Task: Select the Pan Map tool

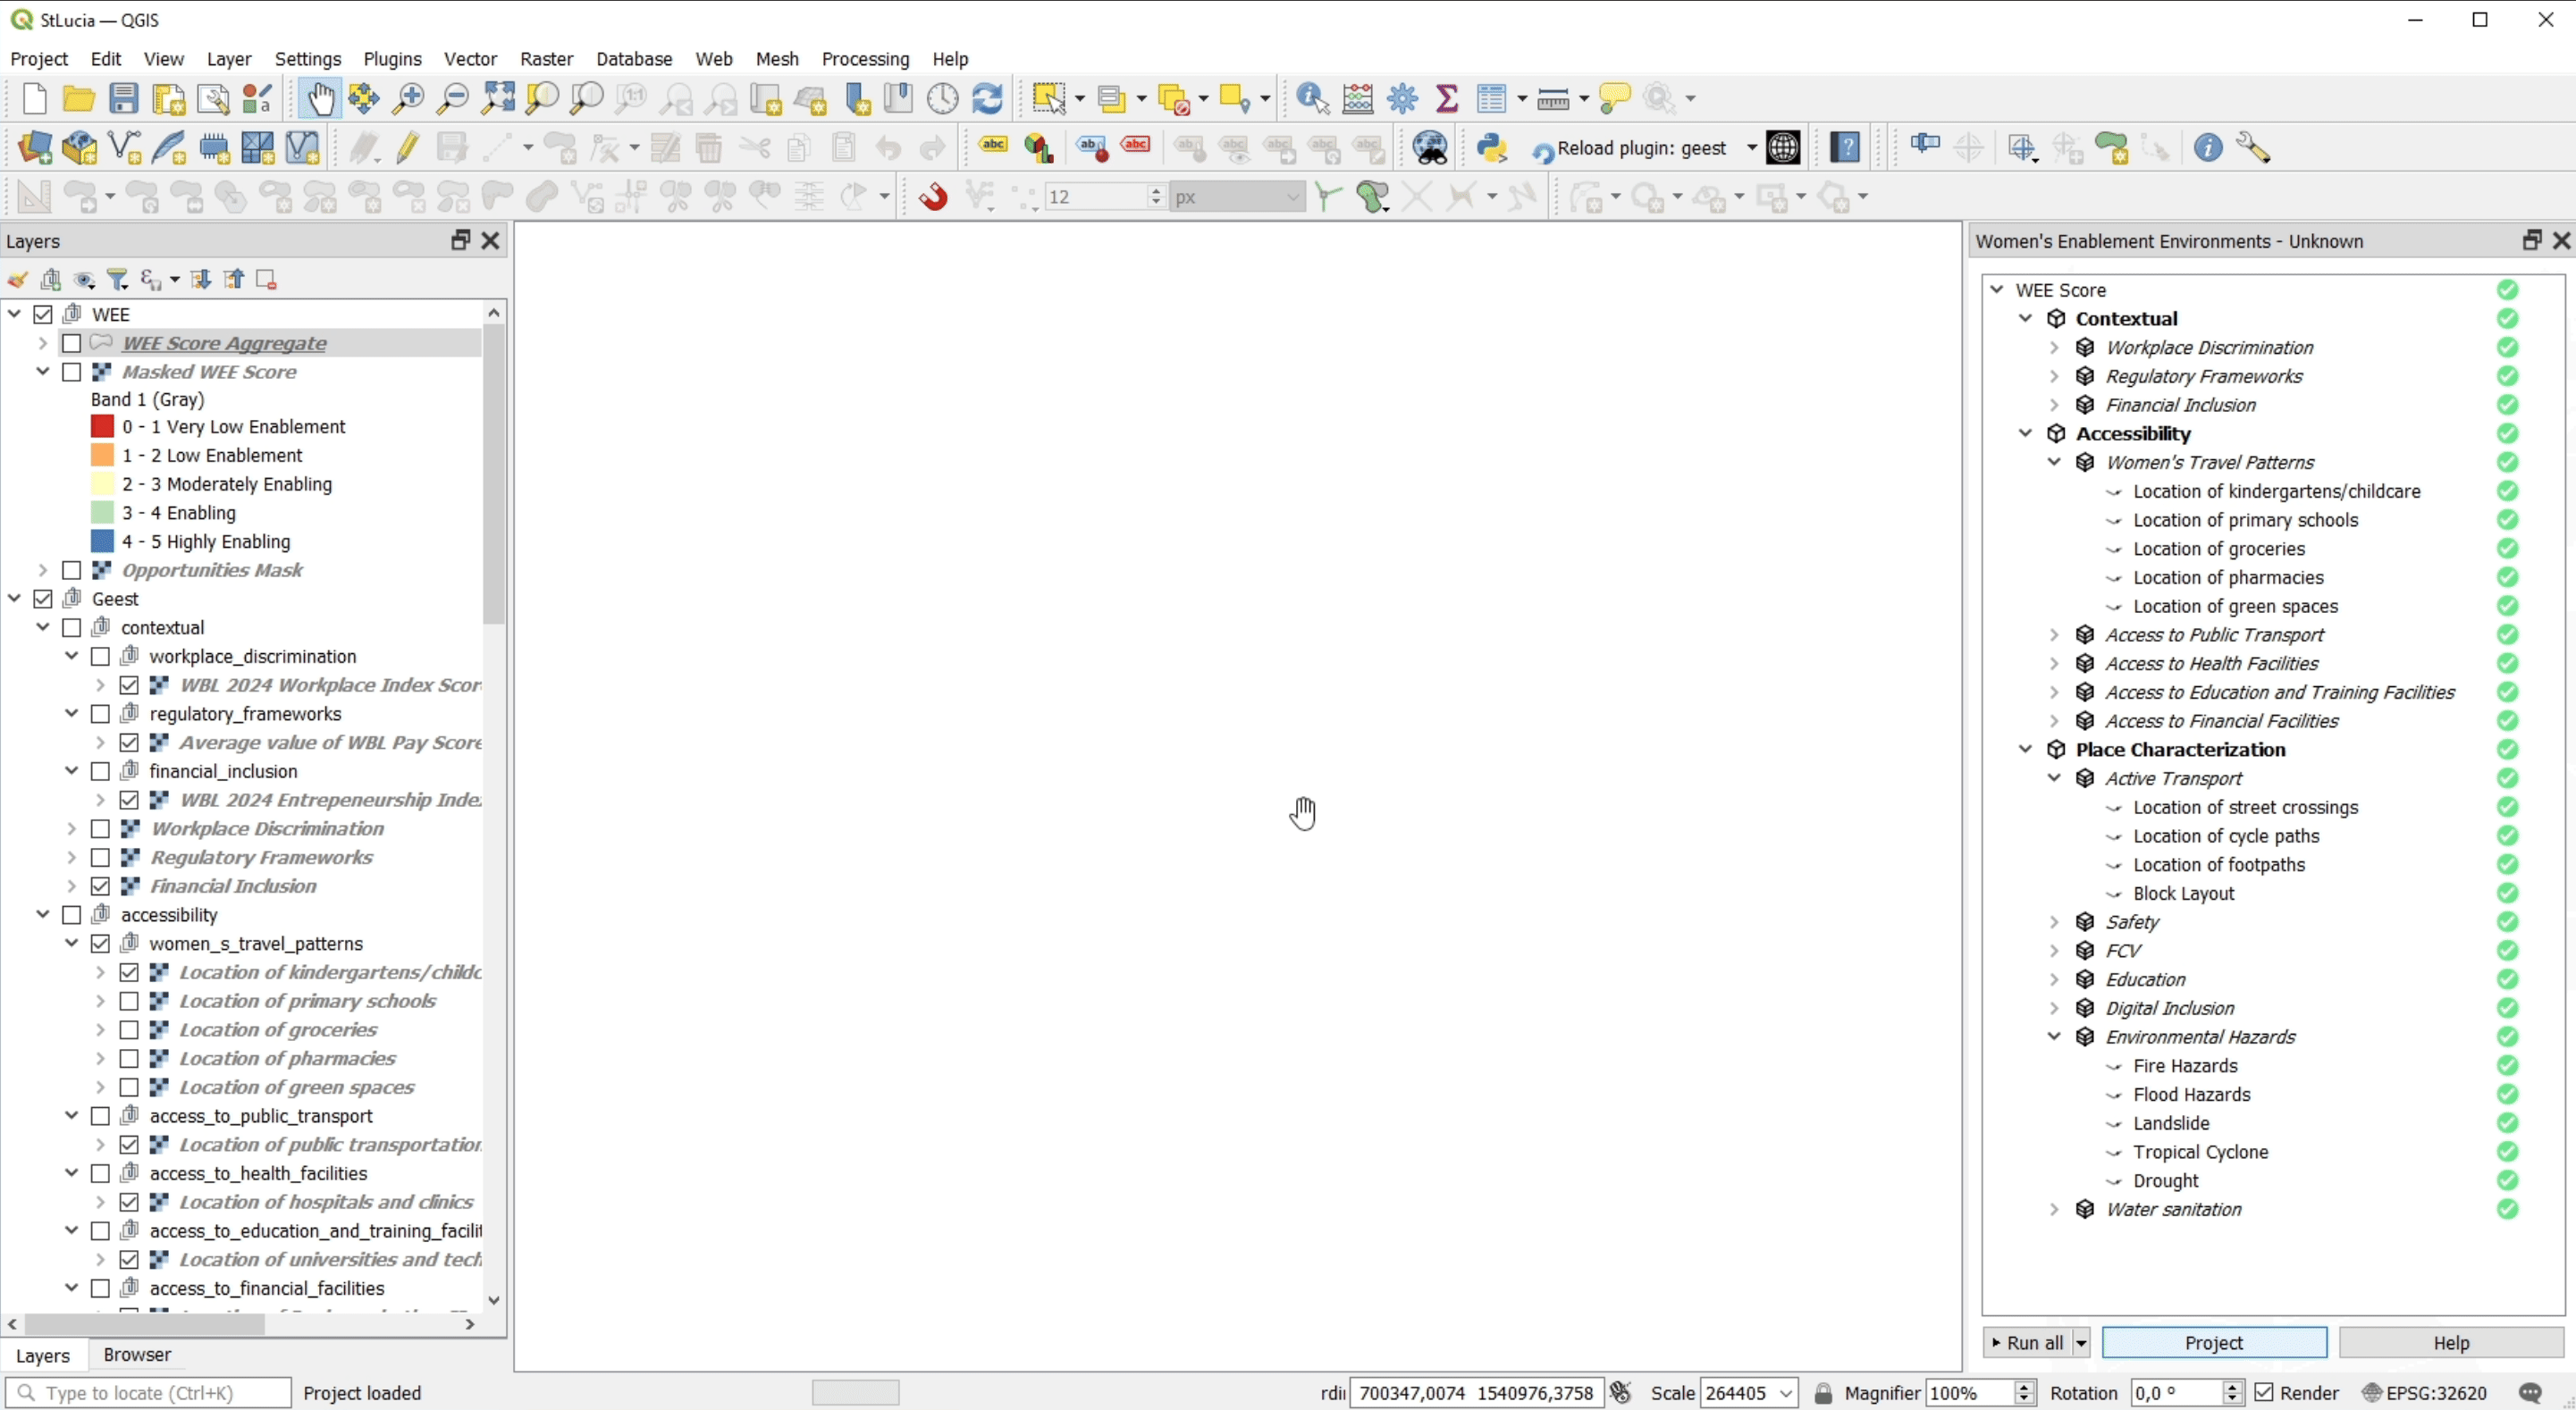Action: pyautogui.click(x=321, y=98)
